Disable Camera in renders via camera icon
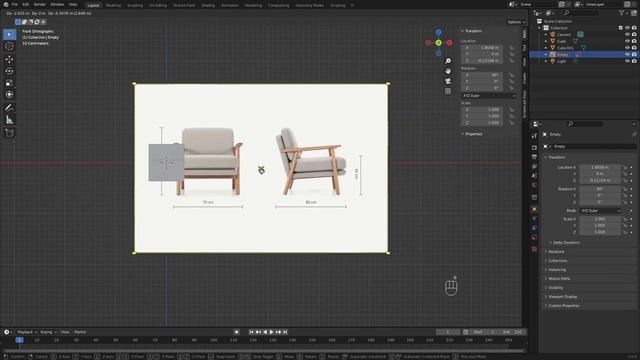The image size is (640, 360). tap(634, 34)
